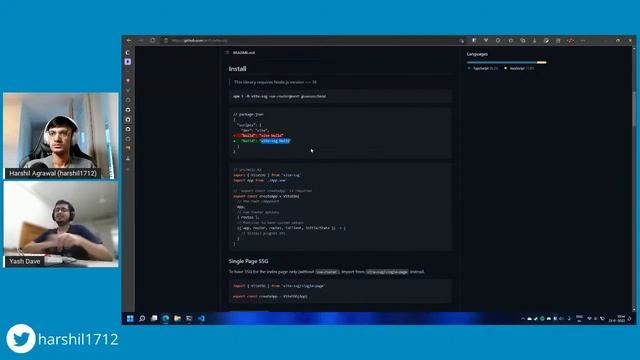Select the npm install command line

click(x=280, y=96)
